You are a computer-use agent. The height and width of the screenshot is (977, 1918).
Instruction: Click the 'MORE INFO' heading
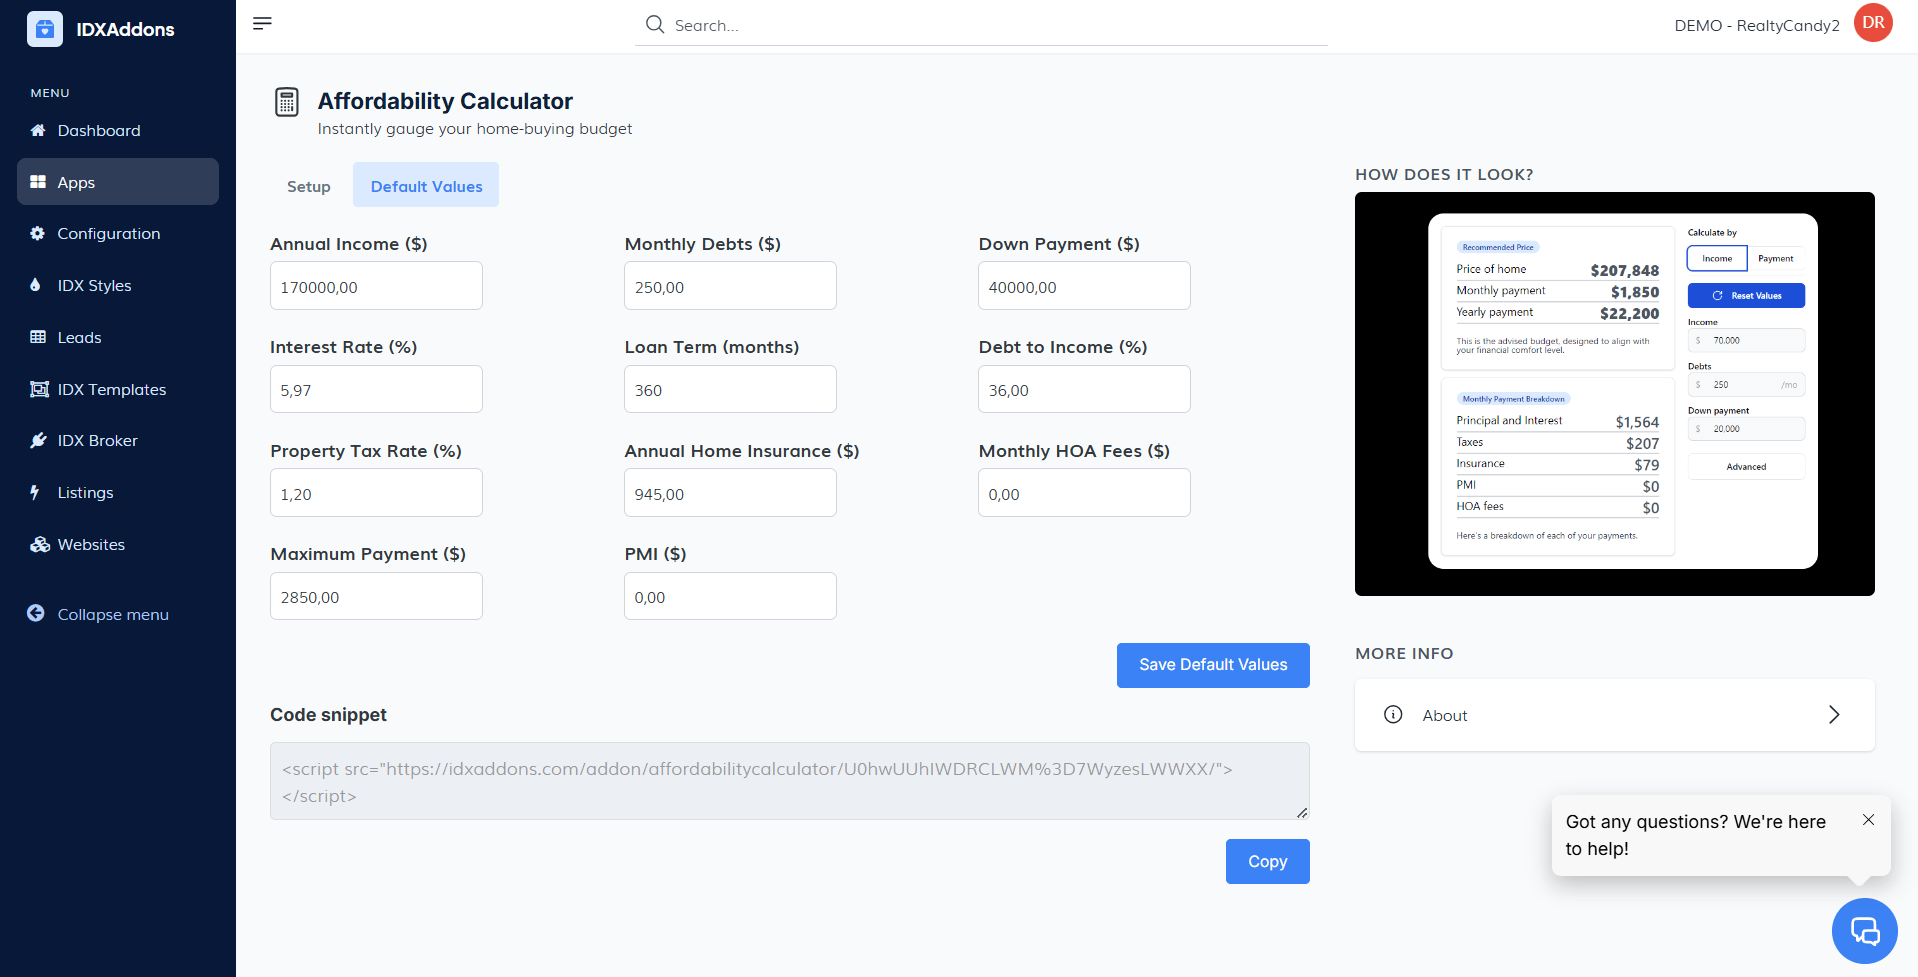1404,653
